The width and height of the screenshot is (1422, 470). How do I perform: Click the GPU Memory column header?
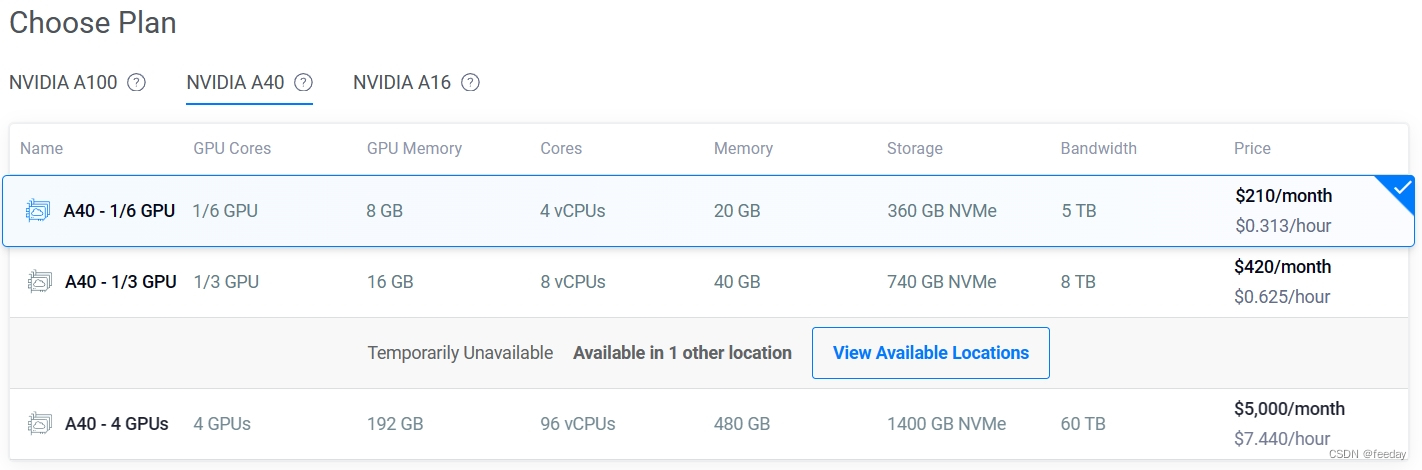[414, 148]
